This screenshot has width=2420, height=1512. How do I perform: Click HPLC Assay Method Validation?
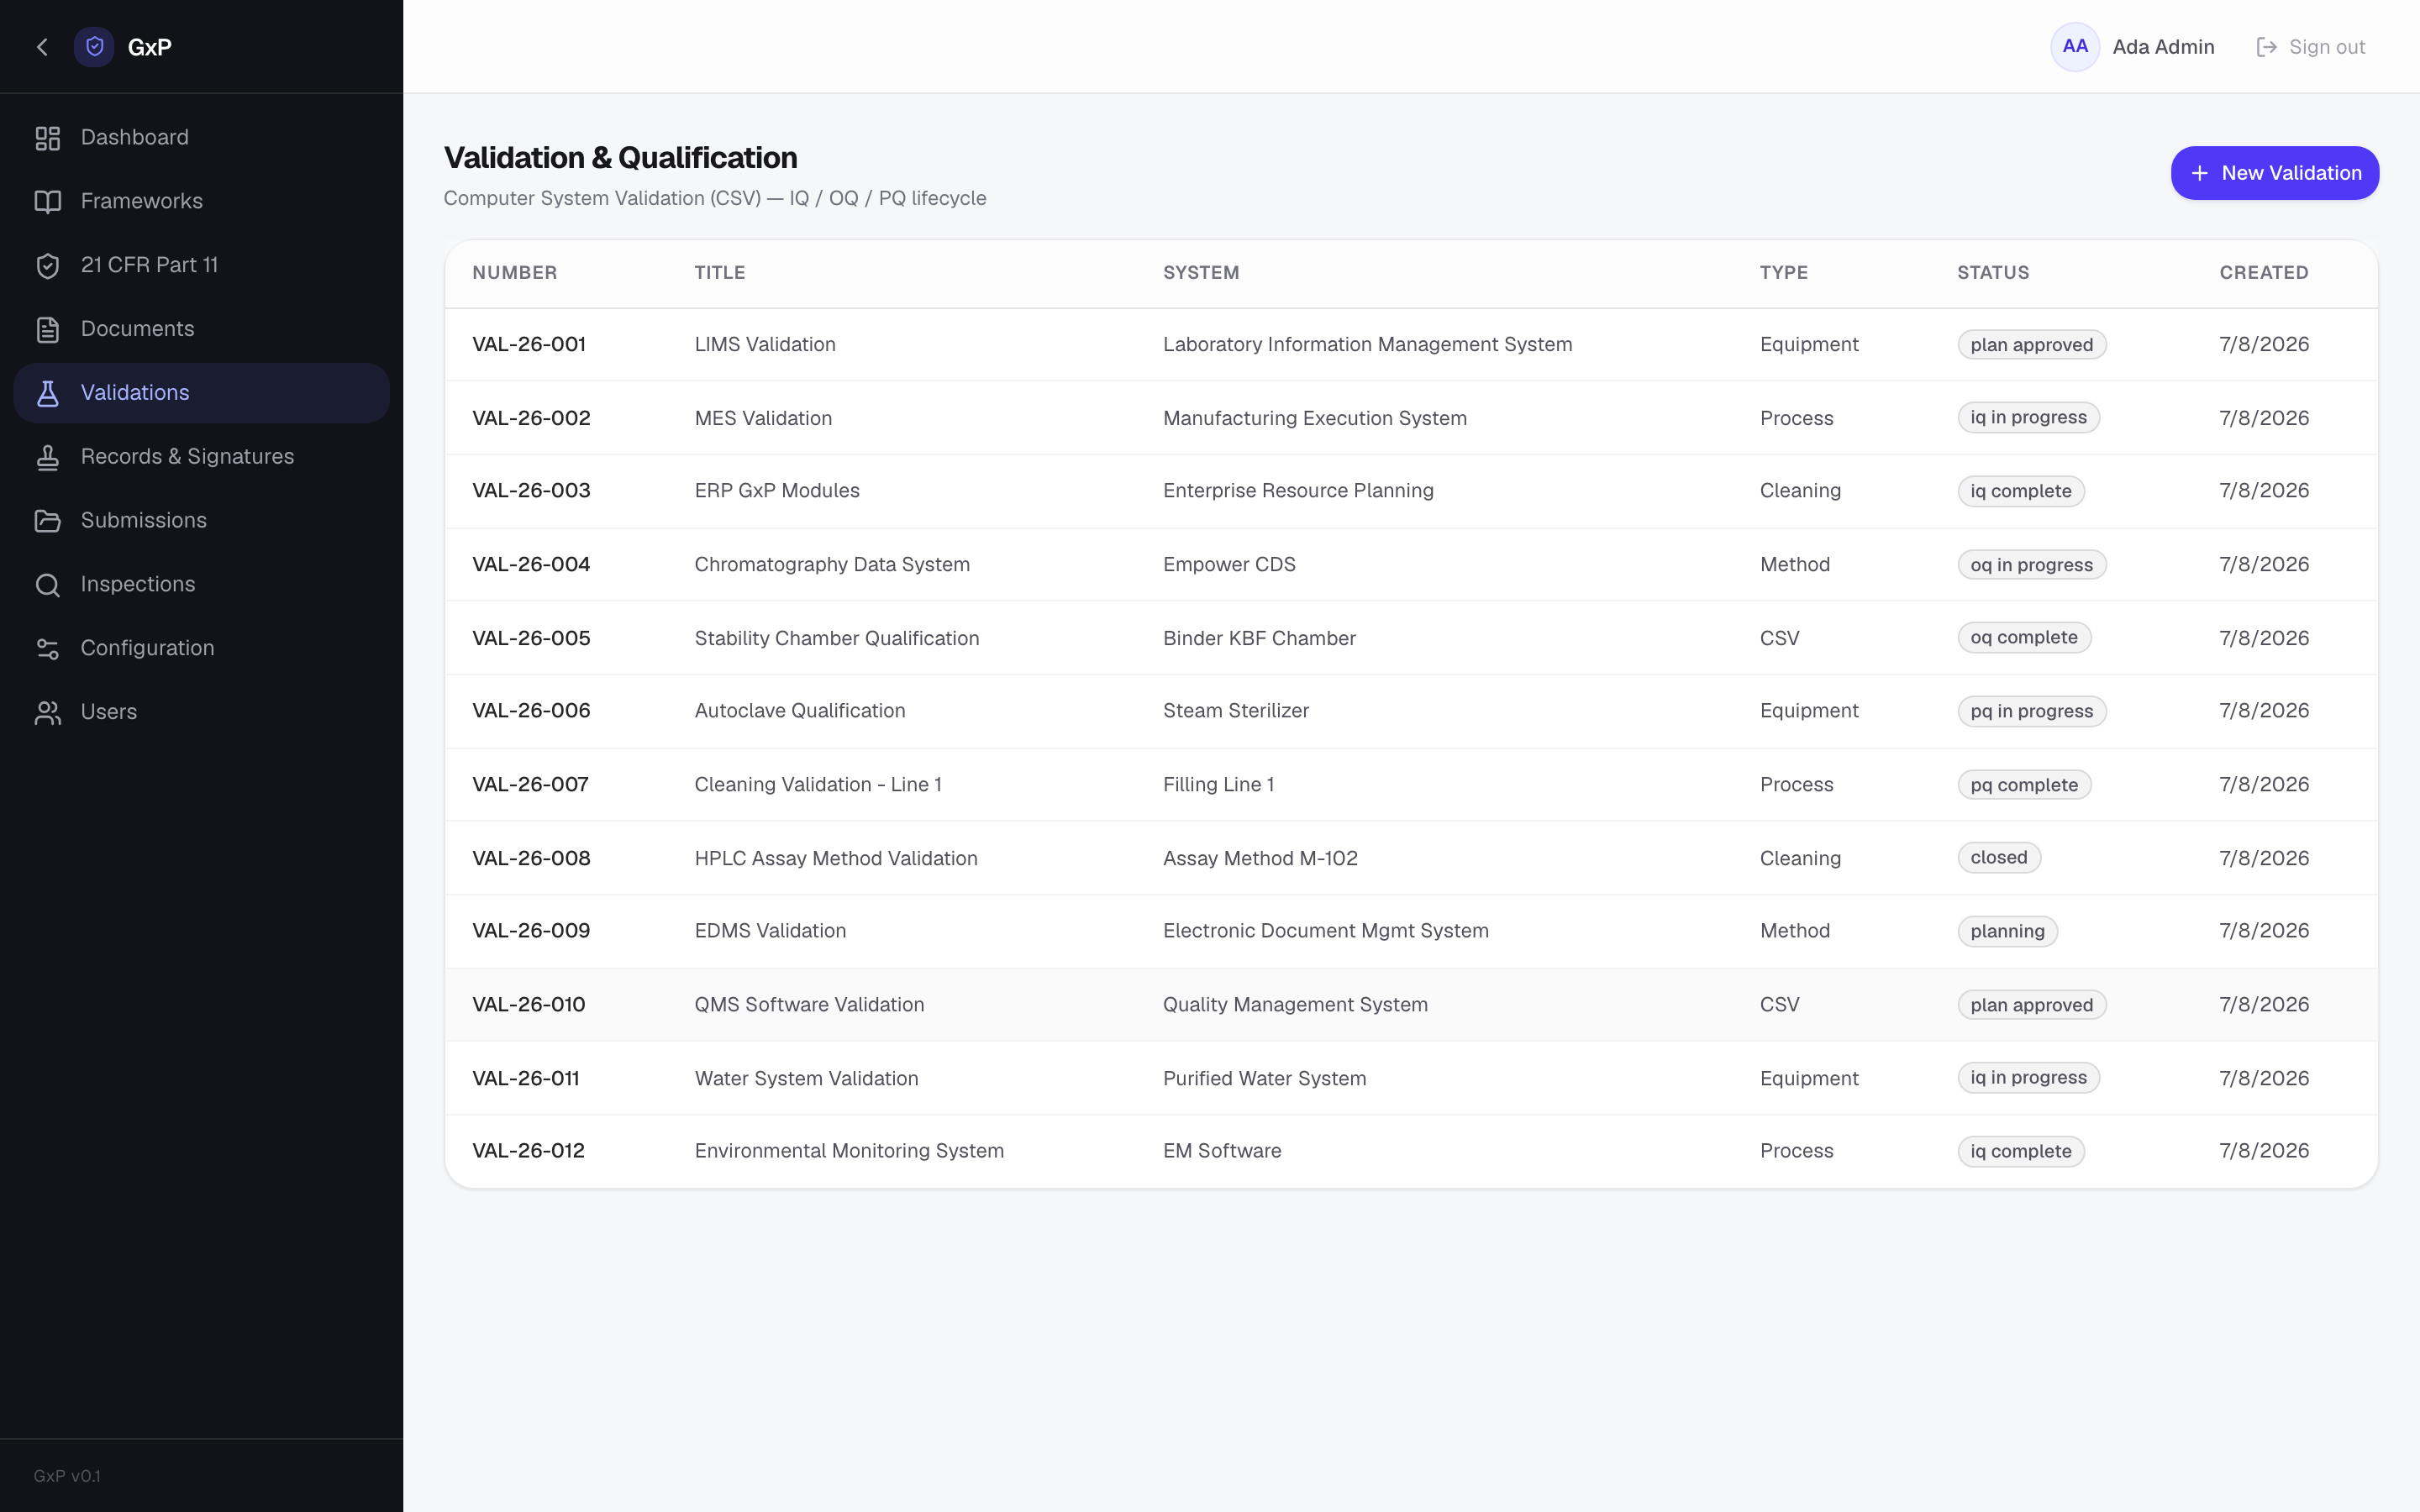[836, 858]
